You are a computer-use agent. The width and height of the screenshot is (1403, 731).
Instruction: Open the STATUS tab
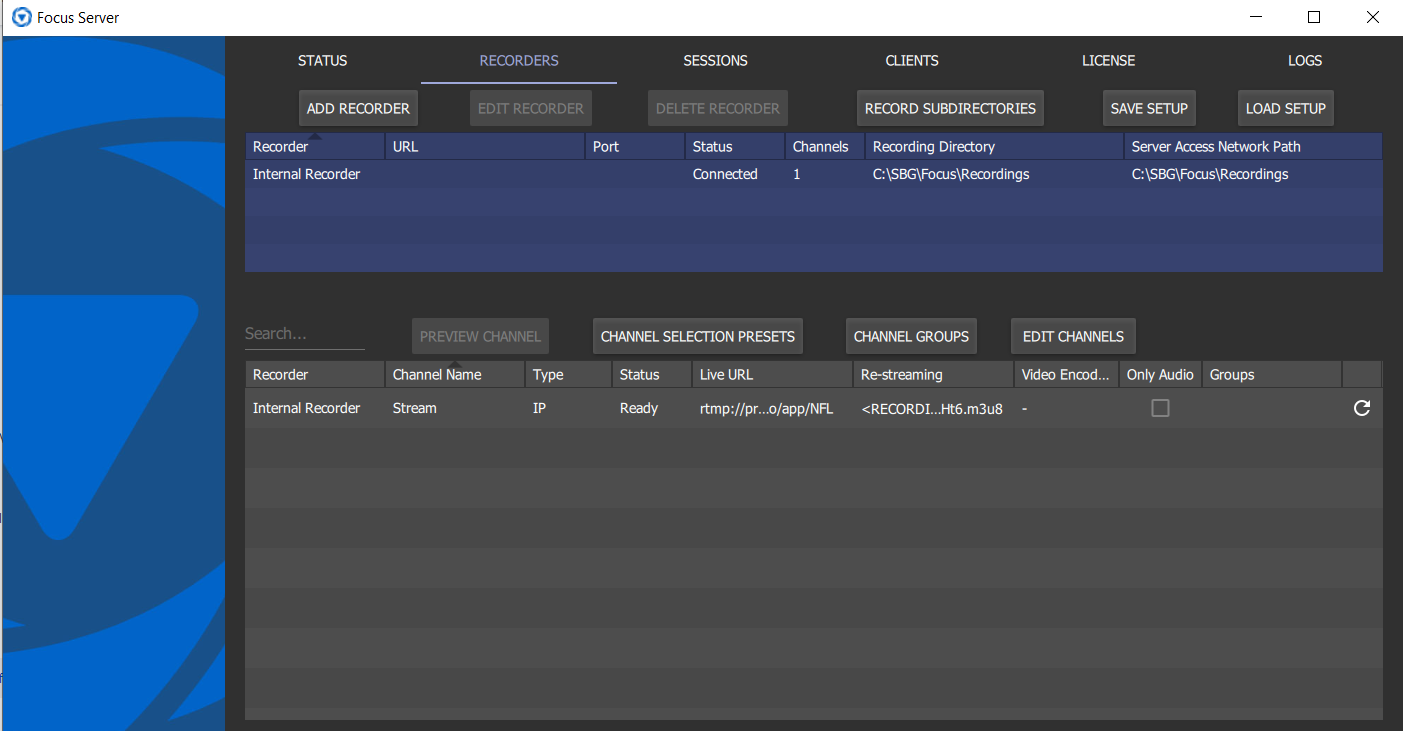tap(323, 61)
